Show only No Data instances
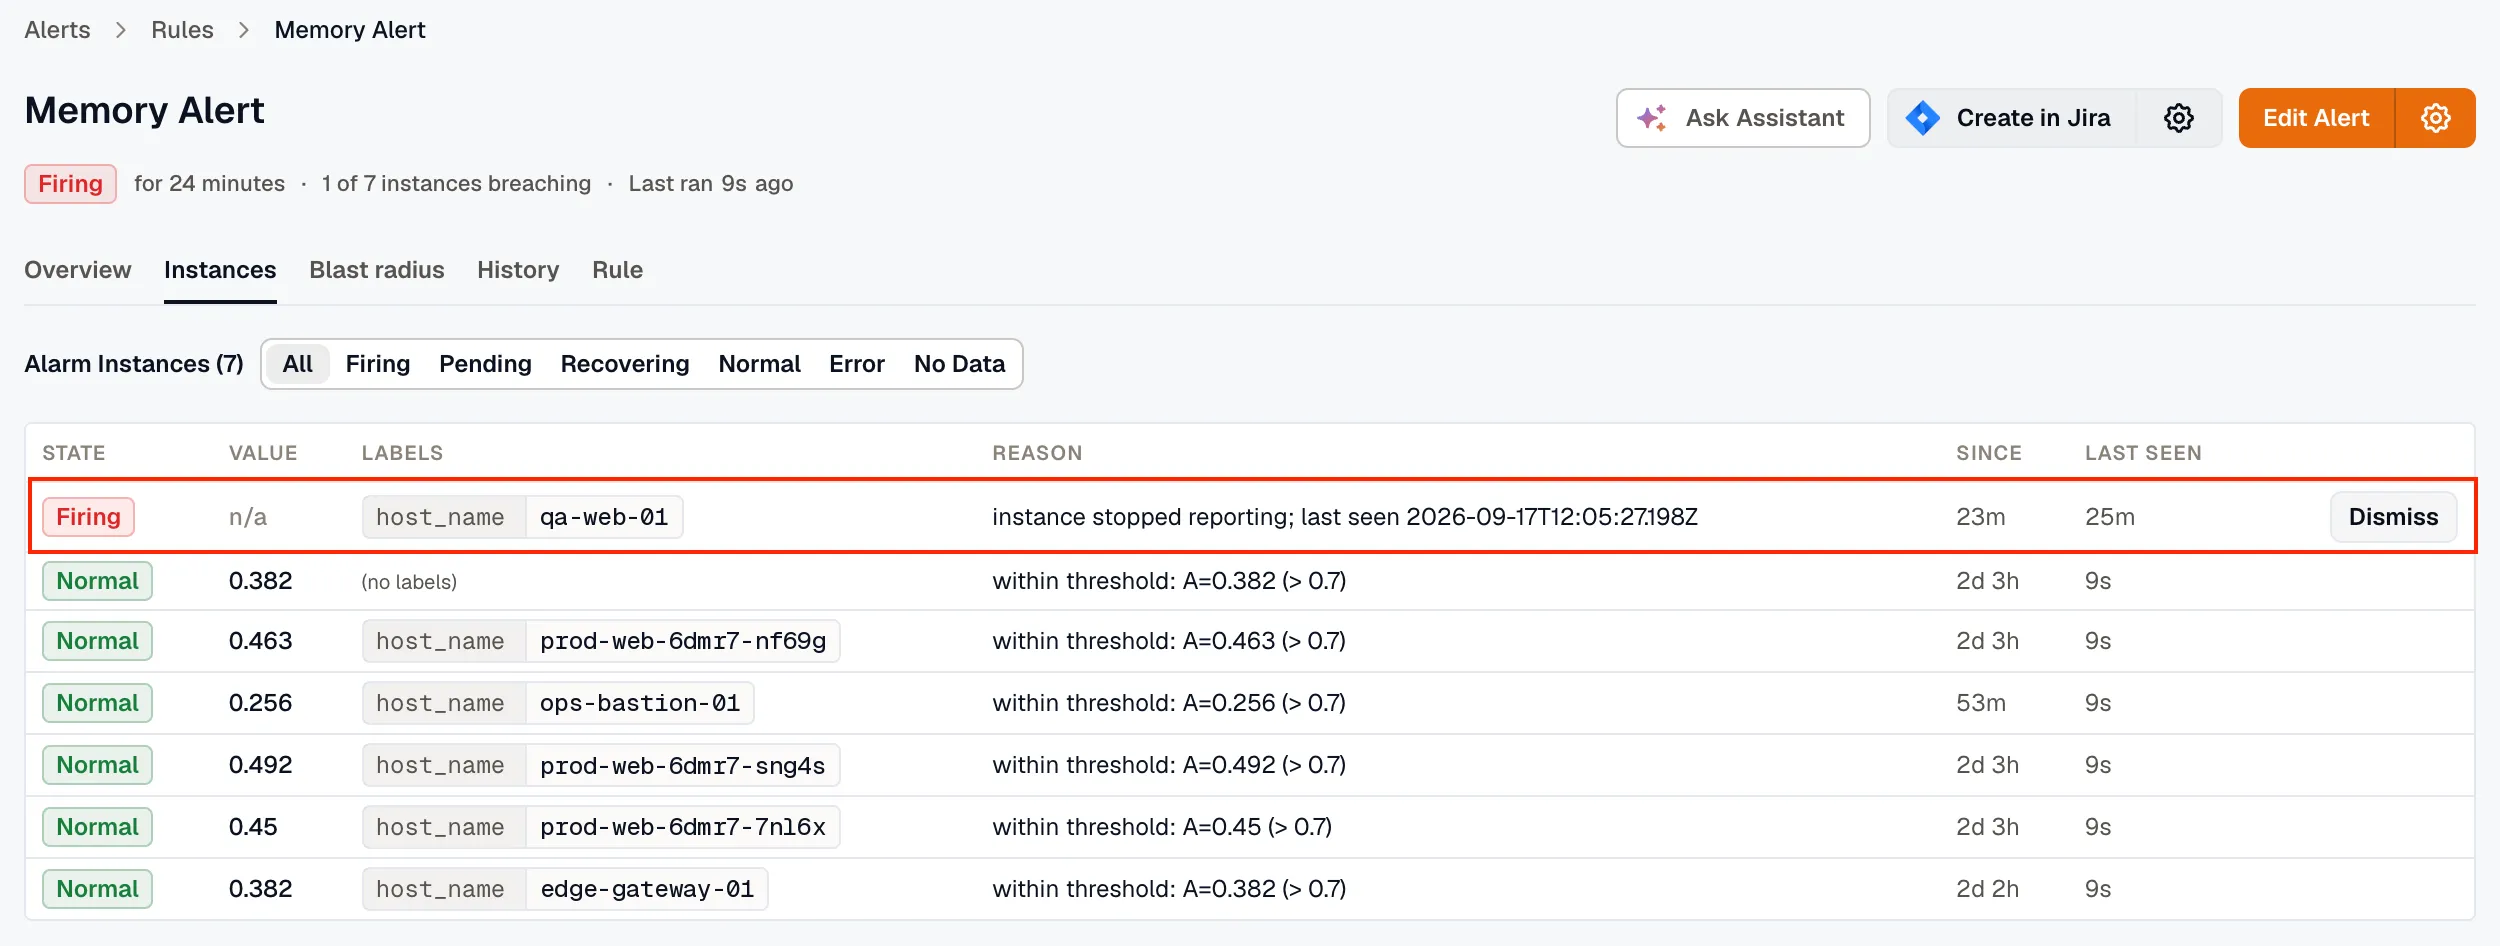Image resolution: width=2500 pixels, height=946 pixels. pos(959,364)
